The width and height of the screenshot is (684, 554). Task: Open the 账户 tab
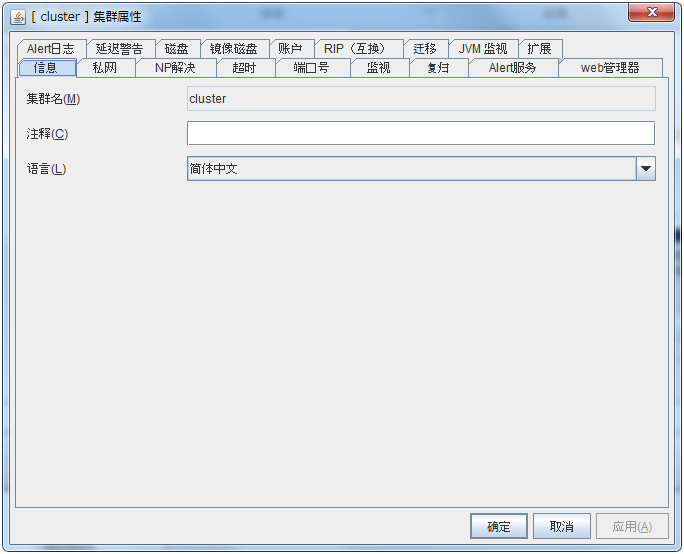pyautogui.click(x=290, y=49)
